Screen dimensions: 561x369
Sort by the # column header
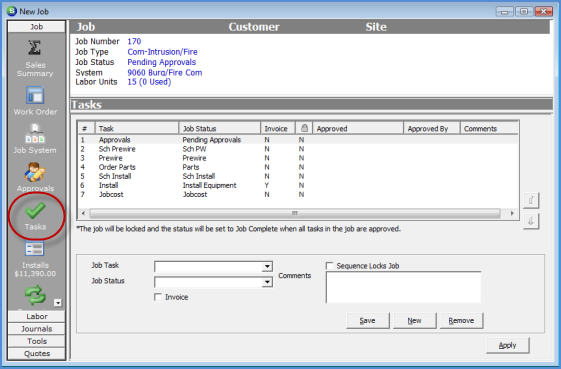tap(86, 128)
